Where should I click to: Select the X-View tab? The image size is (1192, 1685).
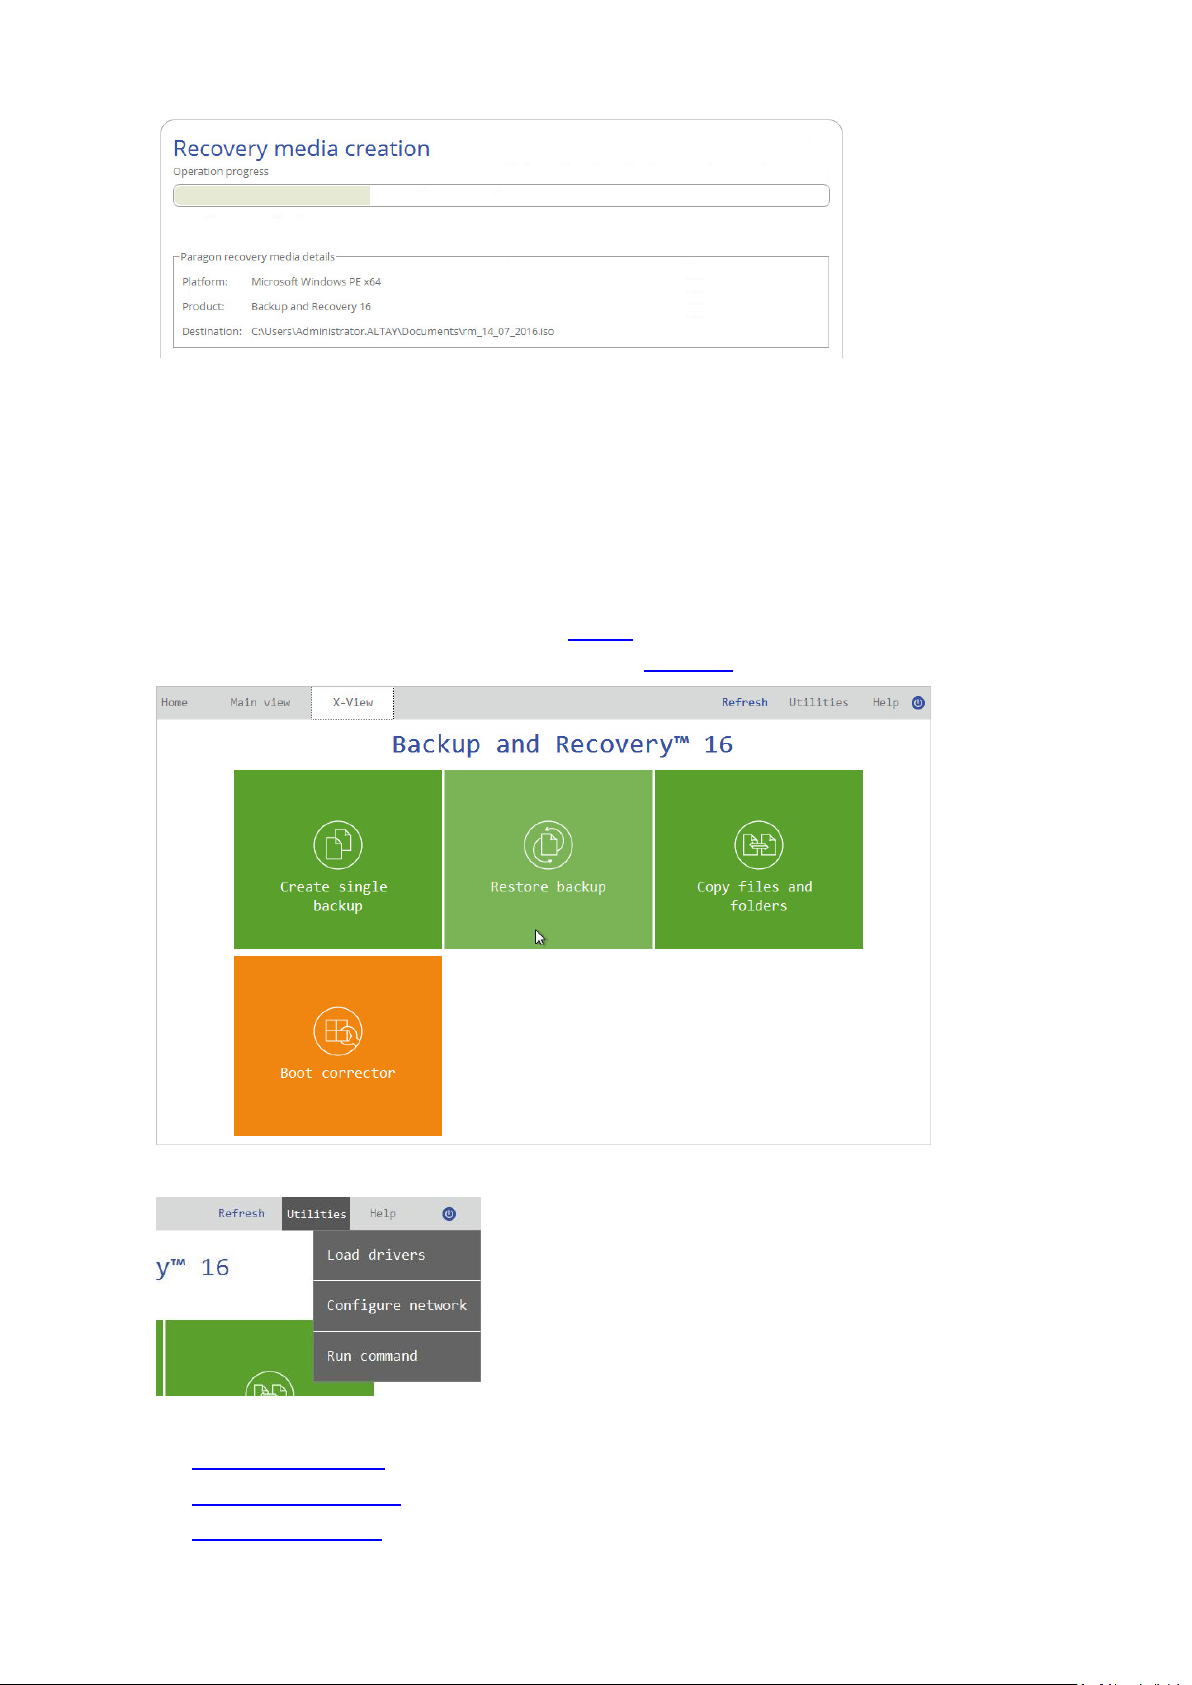point(352,702)
